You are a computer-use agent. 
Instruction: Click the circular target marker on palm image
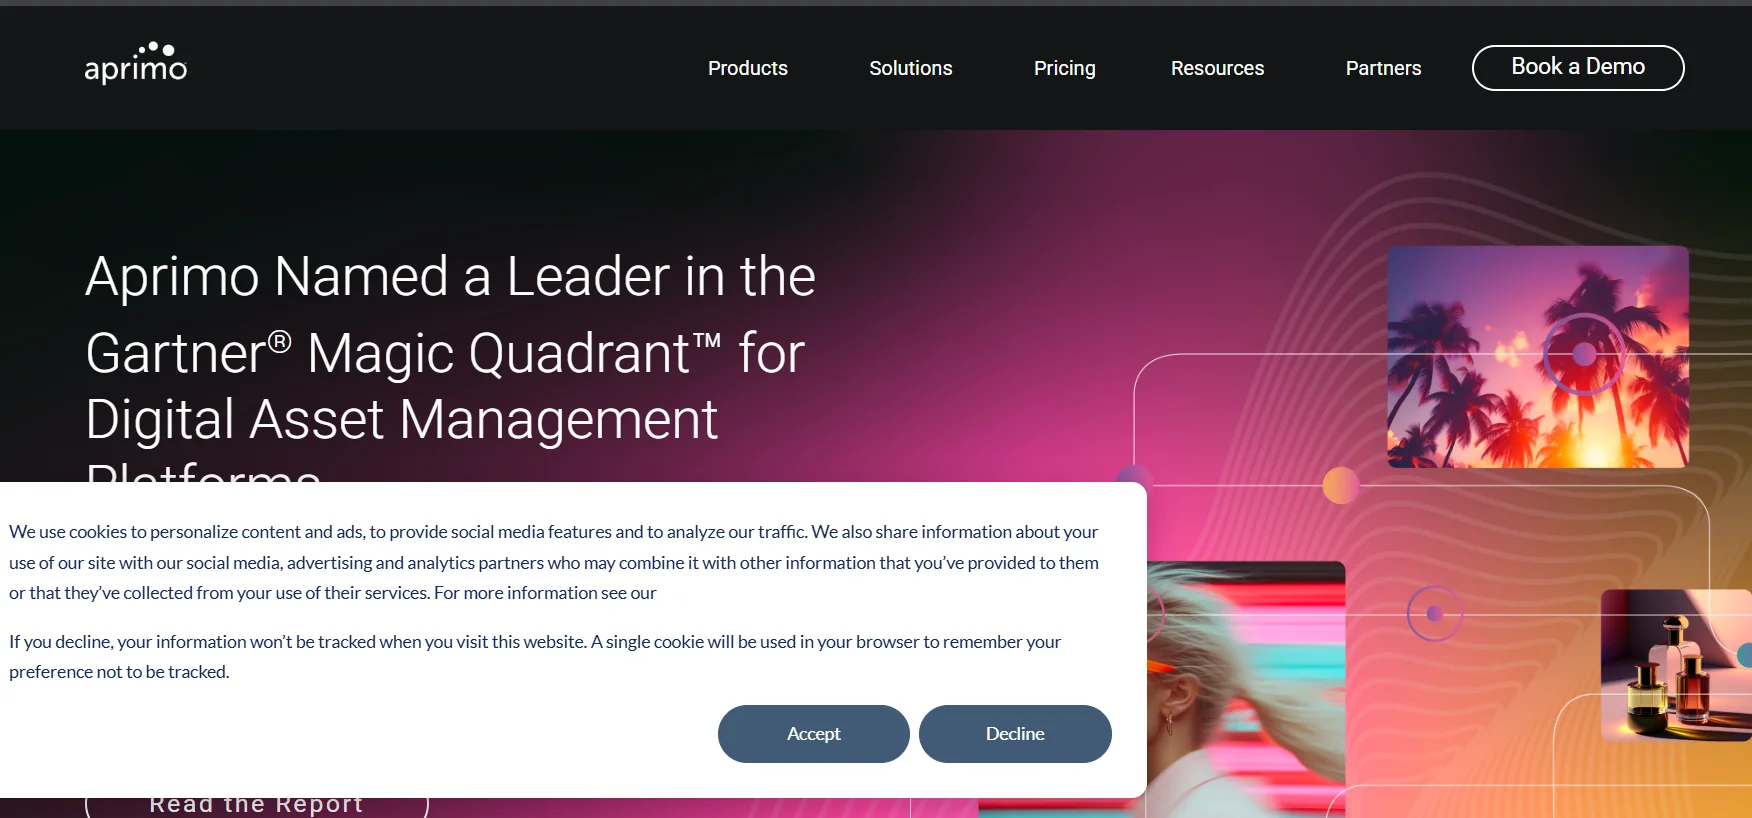1584,354
